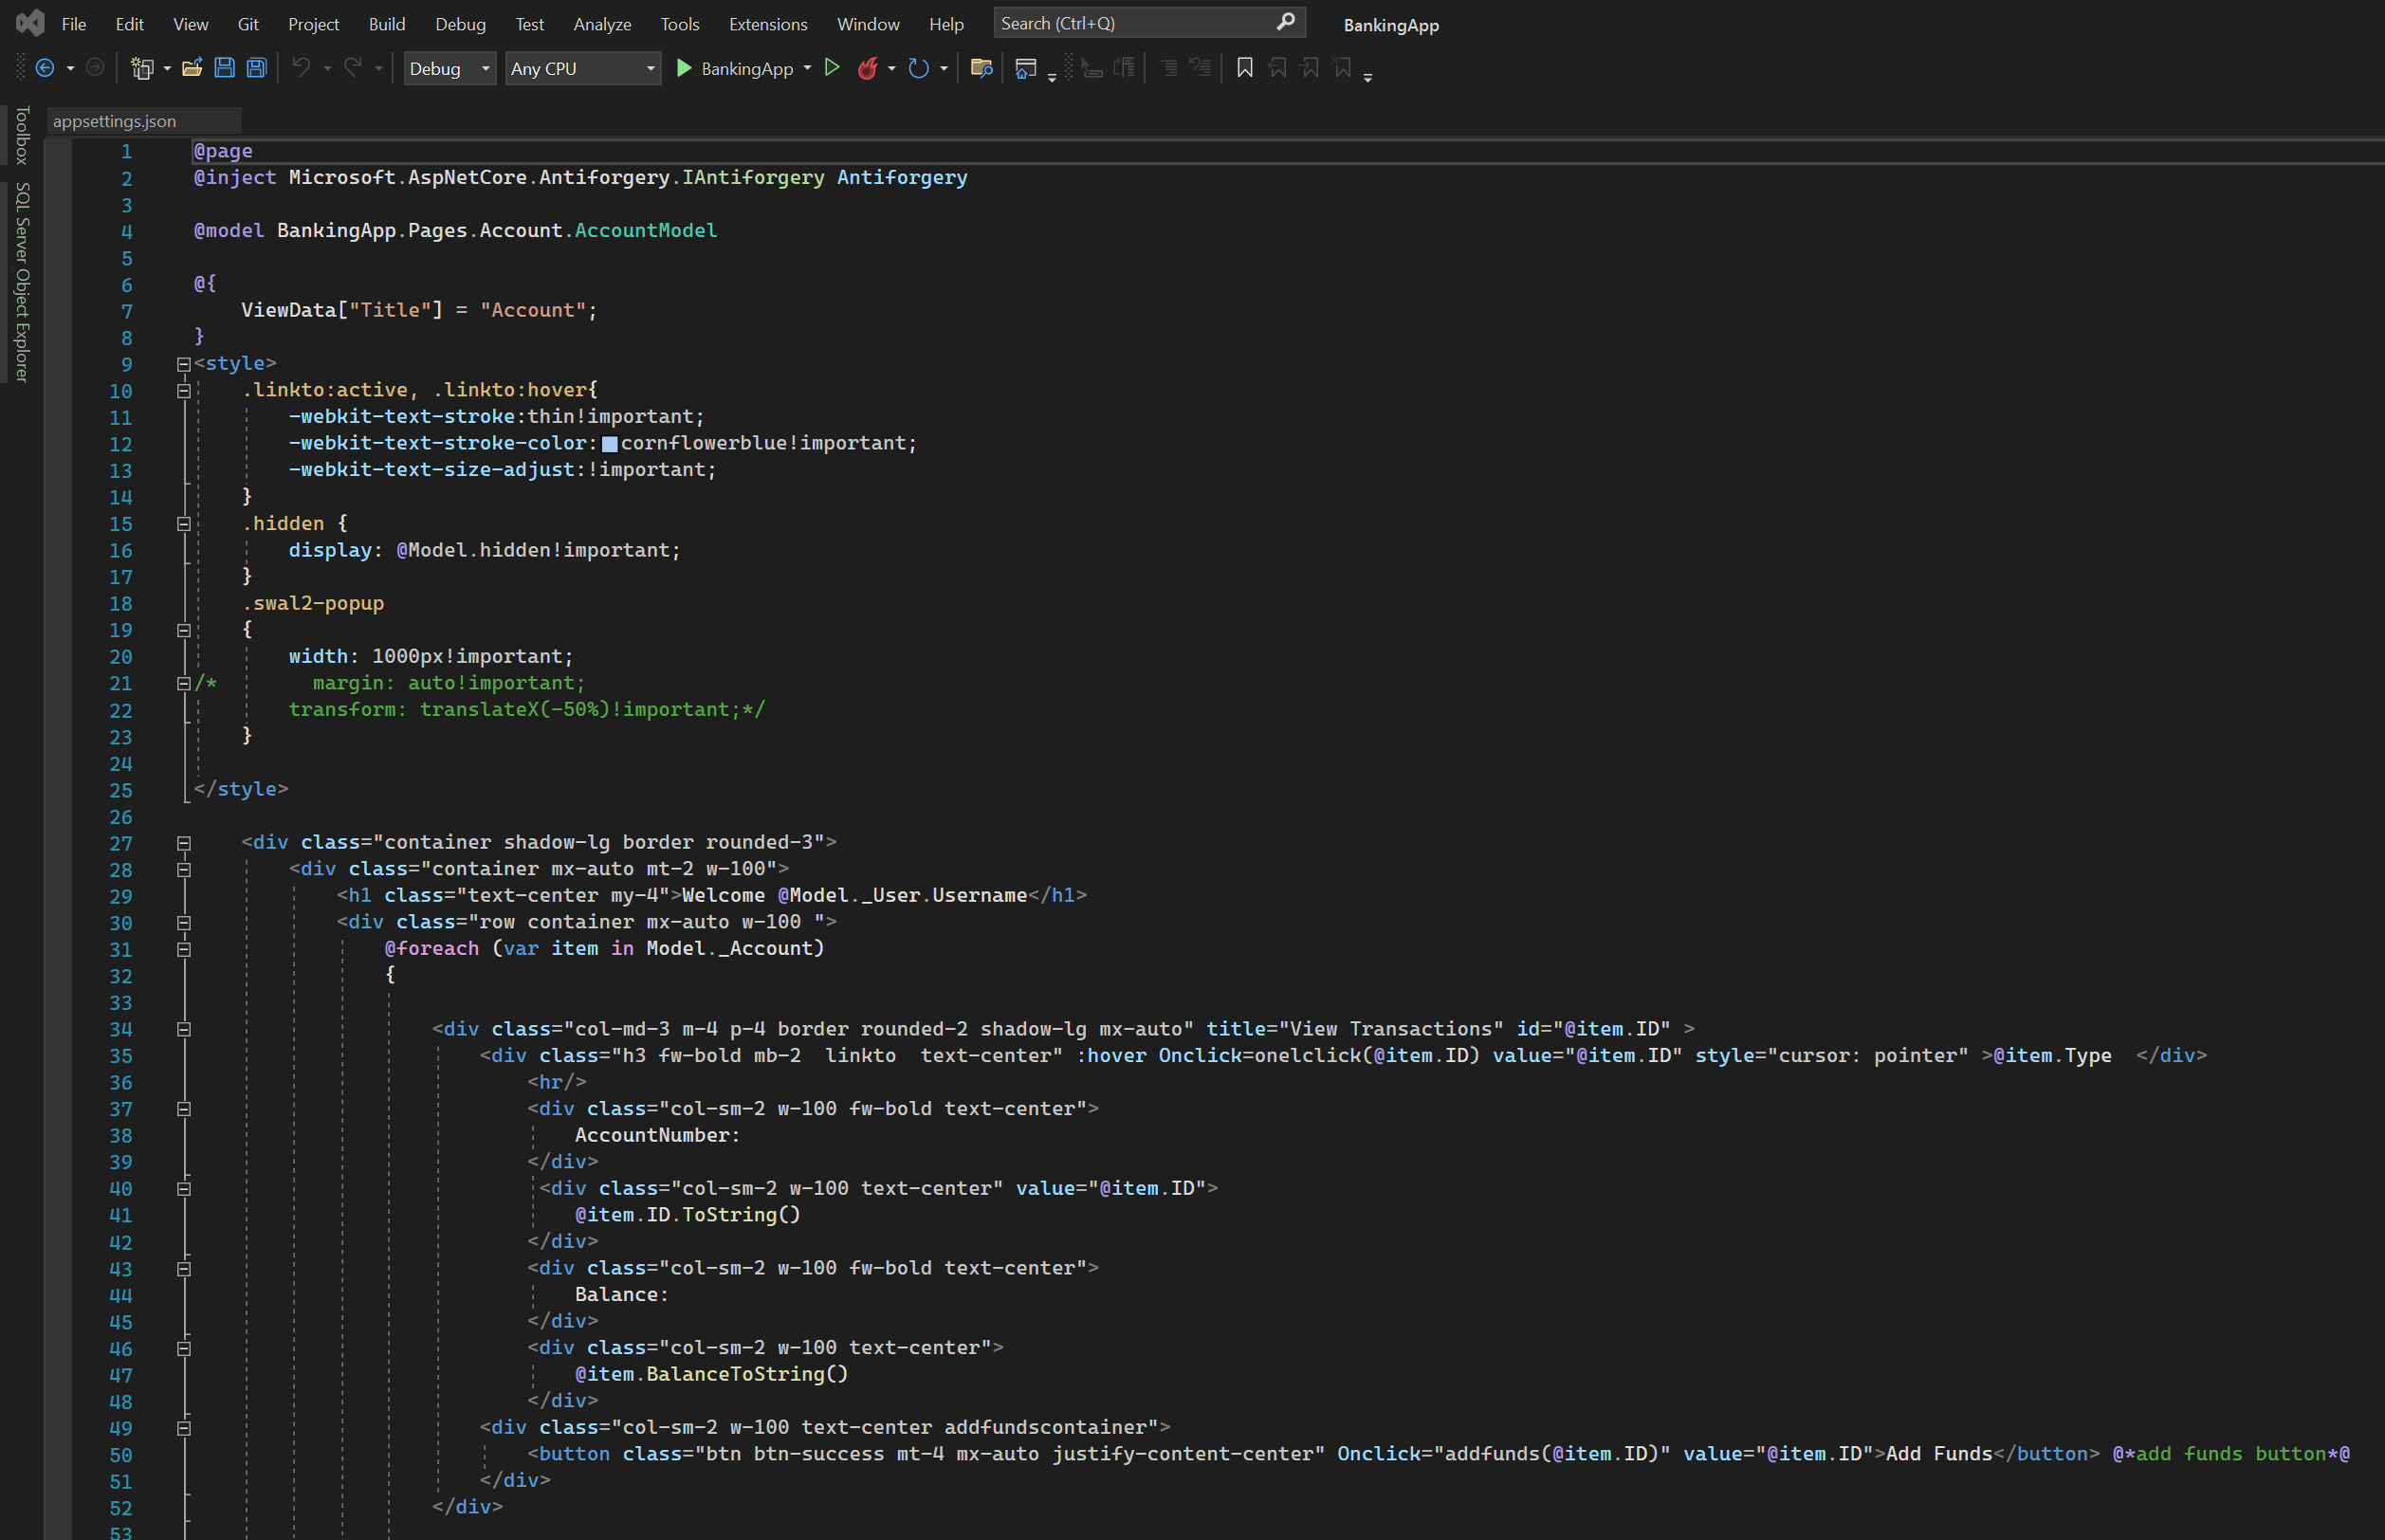The image size is (2385, 1540).
Task: Click the Start Without Debugging outline play icon
Action: pyautogui.click(x=832, y=67)
